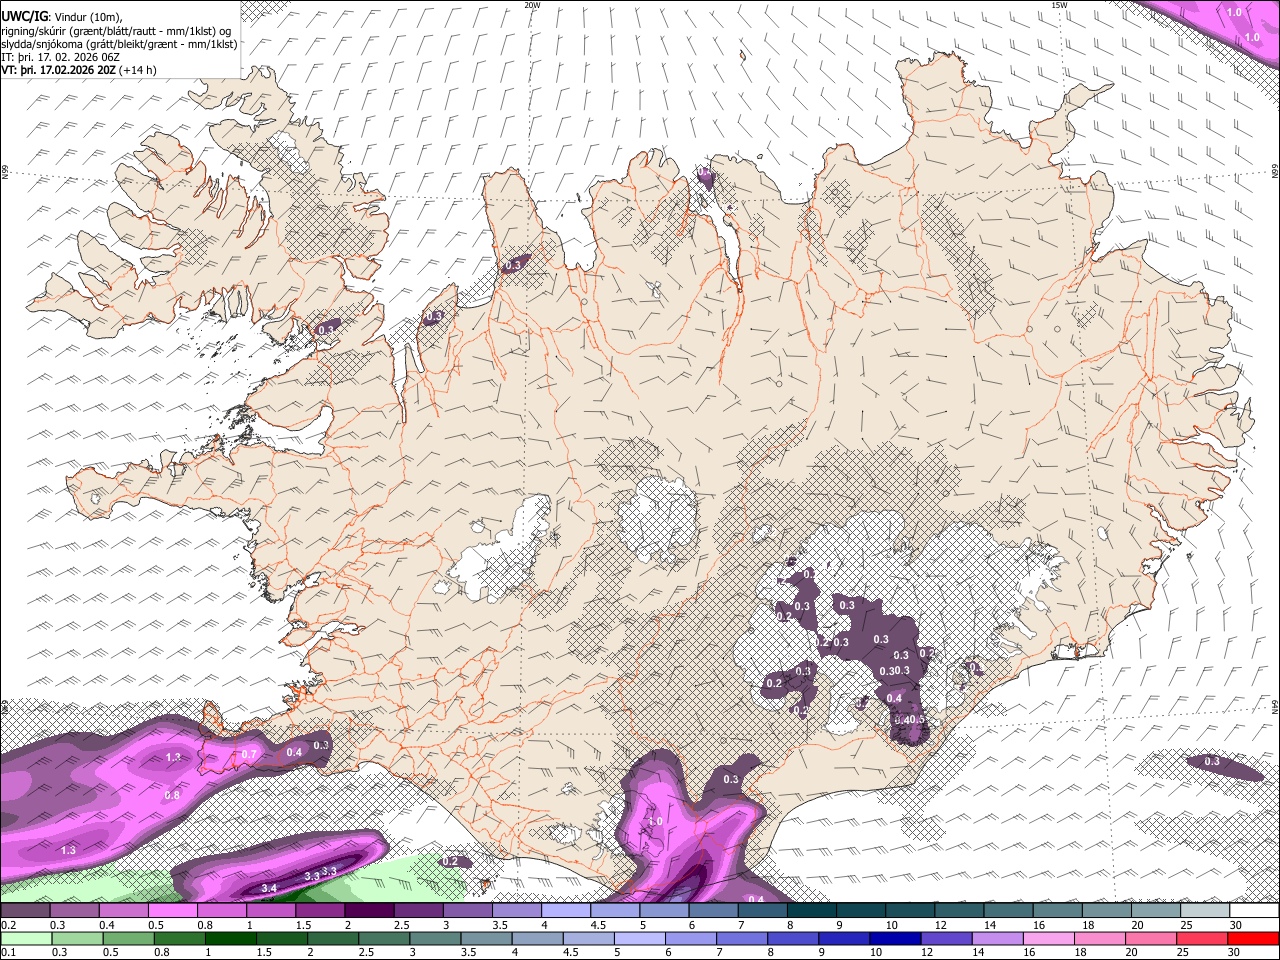Select top legend row swatch labeled 3.5
Viewport: 1280px width, 960px height.
click(x=516, y=911)
